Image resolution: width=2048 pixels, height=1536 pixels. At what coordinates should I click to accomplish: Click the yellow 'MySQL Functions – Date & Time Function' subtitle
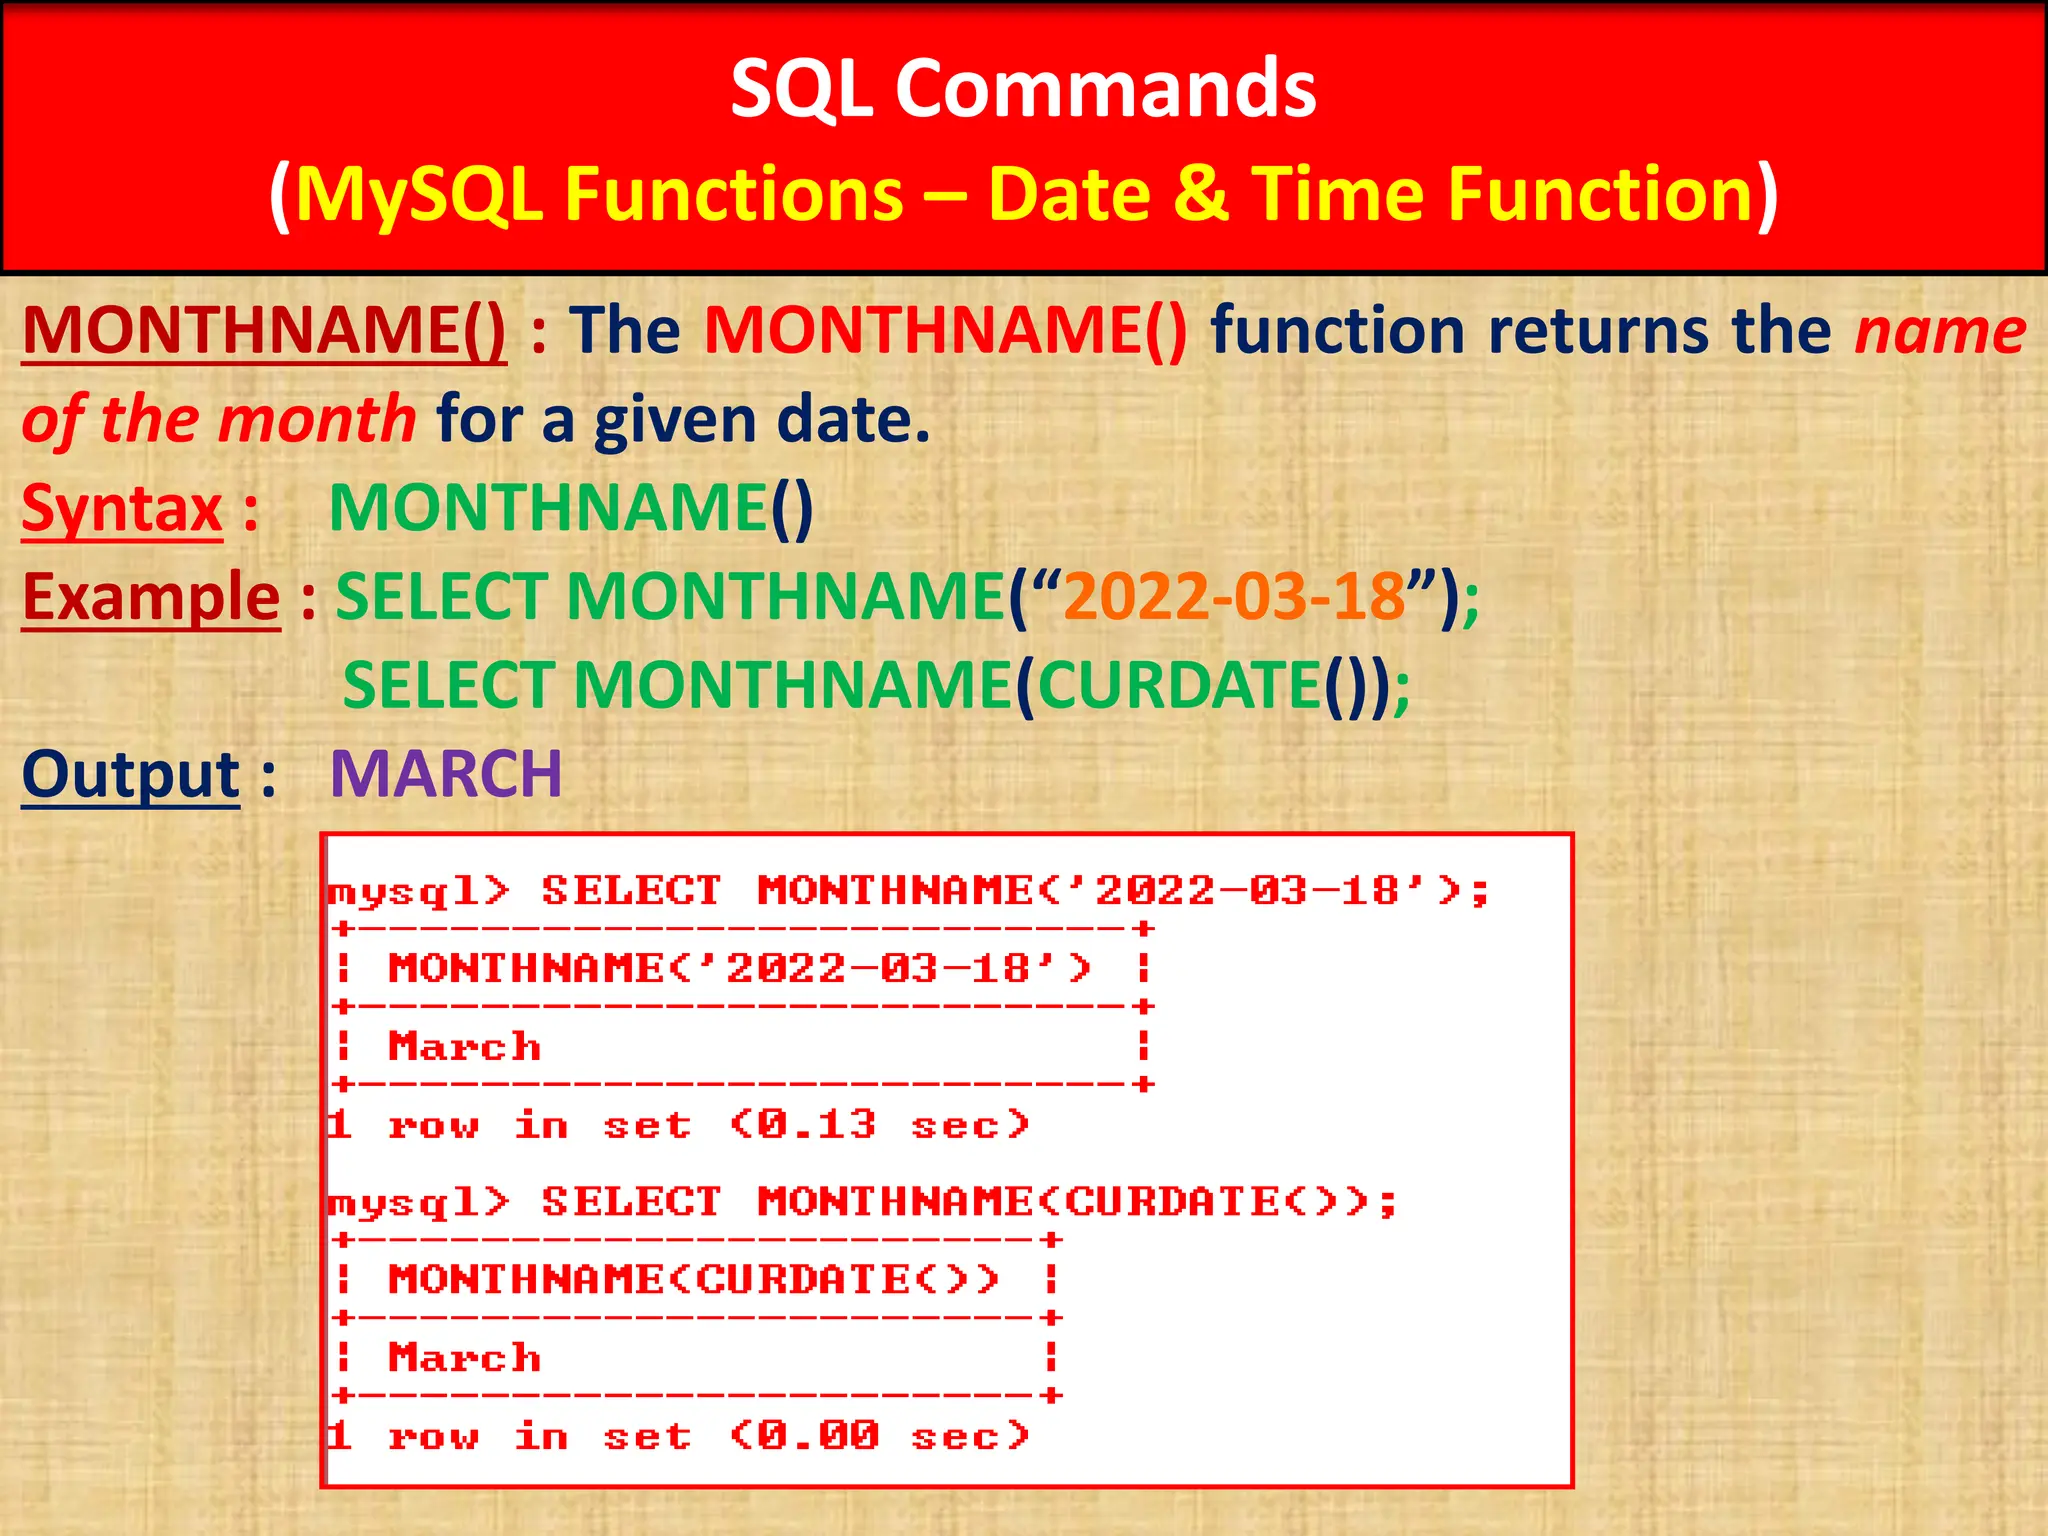(x=1025, y=194)
